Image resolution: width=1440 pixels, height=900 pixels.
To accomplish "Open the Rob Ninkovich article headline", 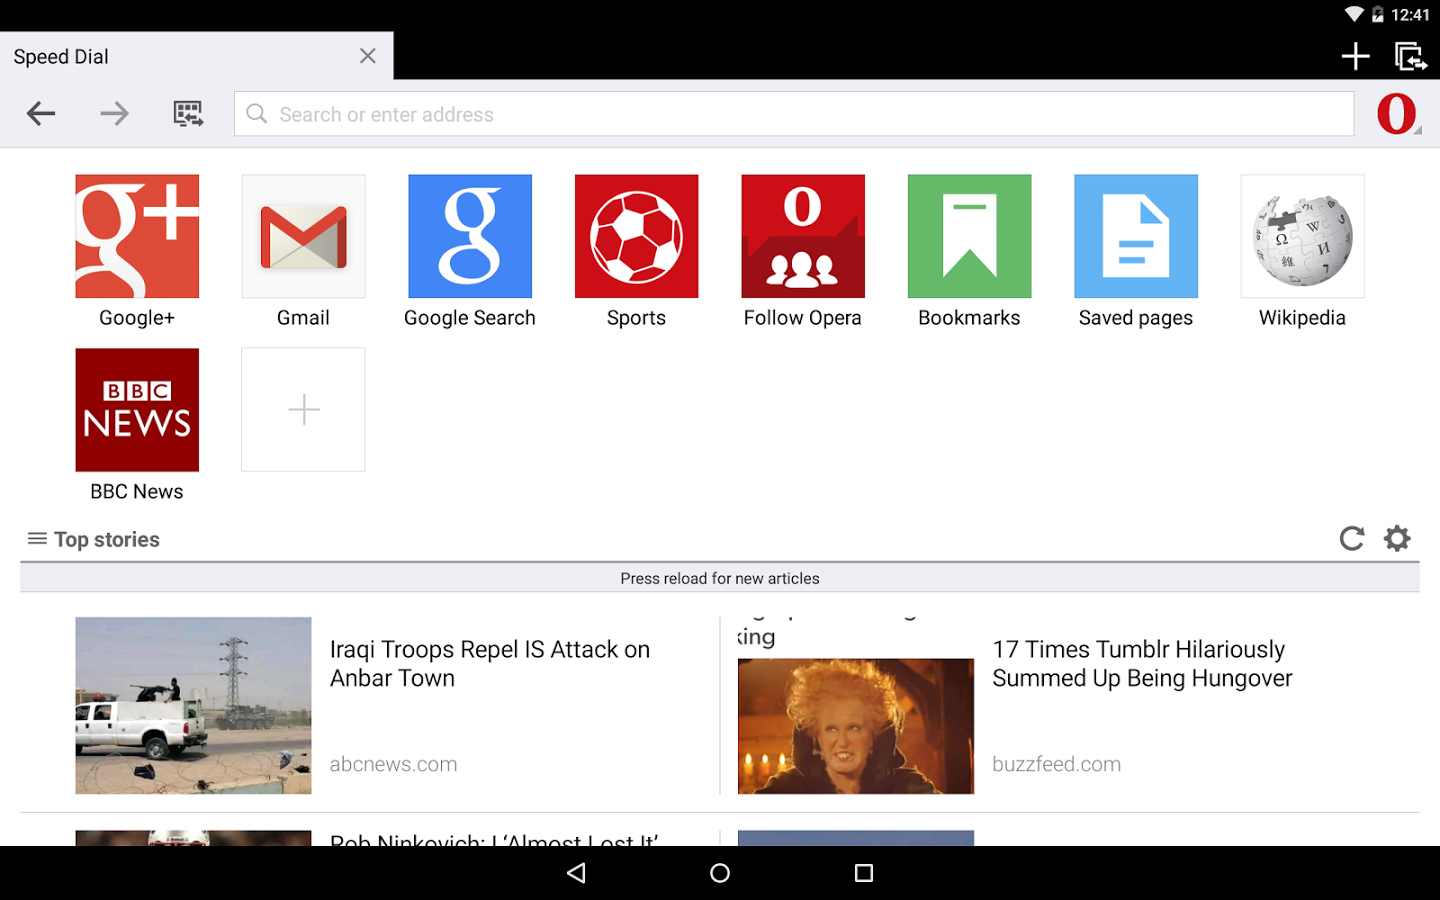I will [494, 840].
